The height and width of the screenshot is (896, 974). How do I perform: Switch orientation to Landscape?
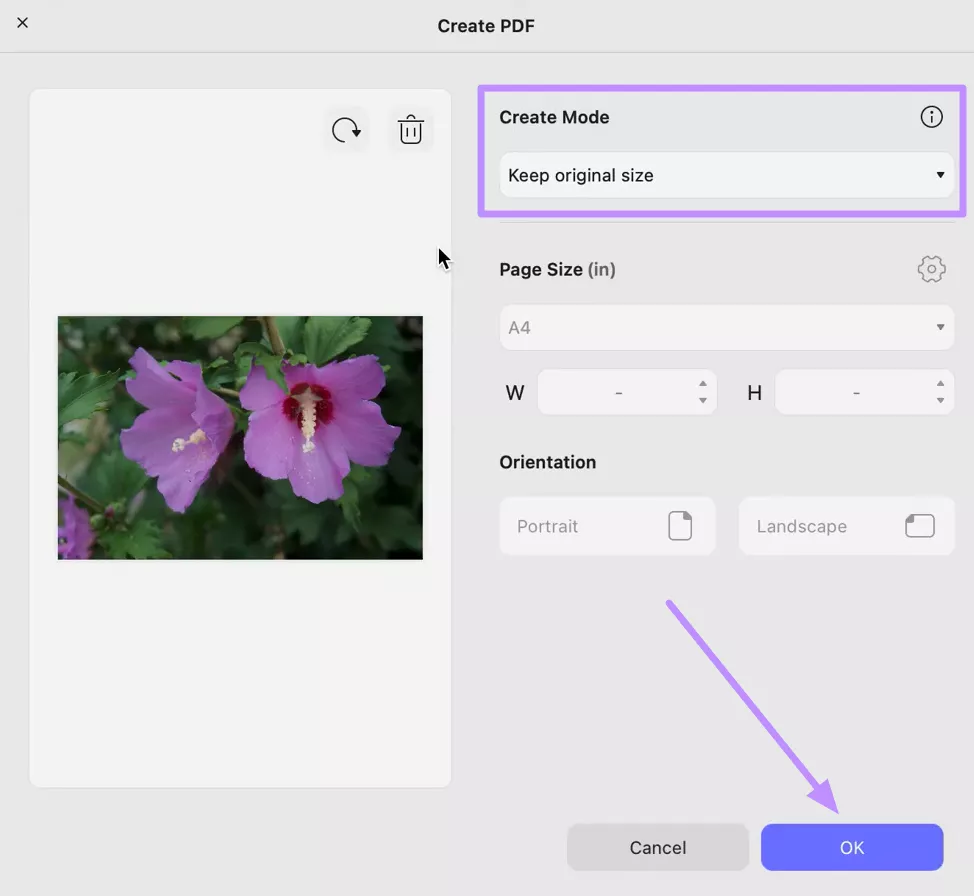coord(846,525)
